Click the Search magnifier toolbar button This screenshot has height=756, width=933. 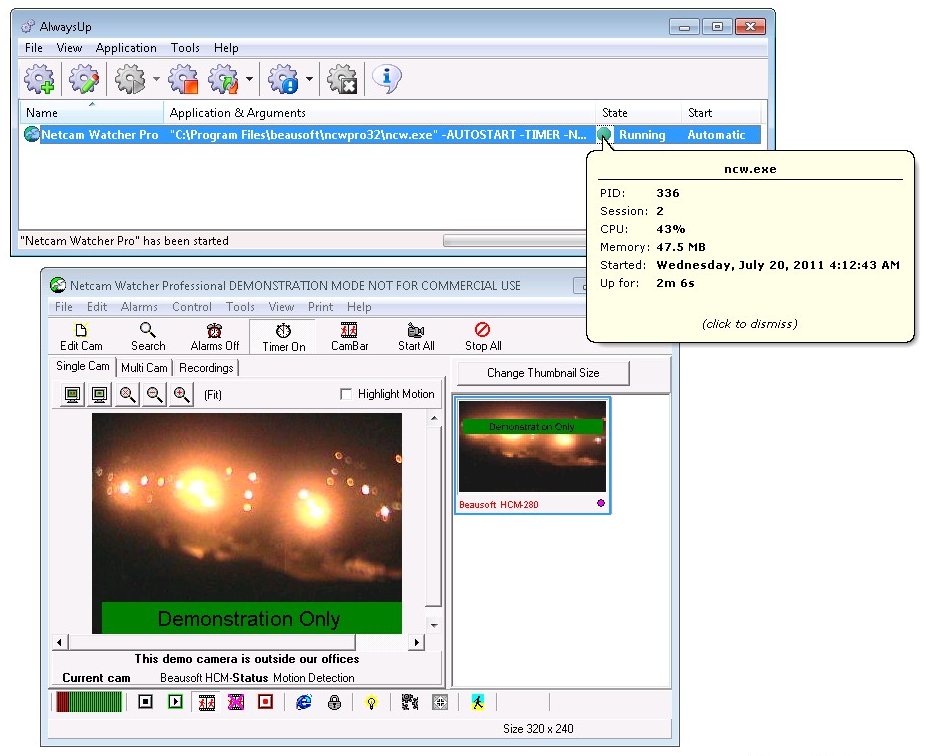148,337
